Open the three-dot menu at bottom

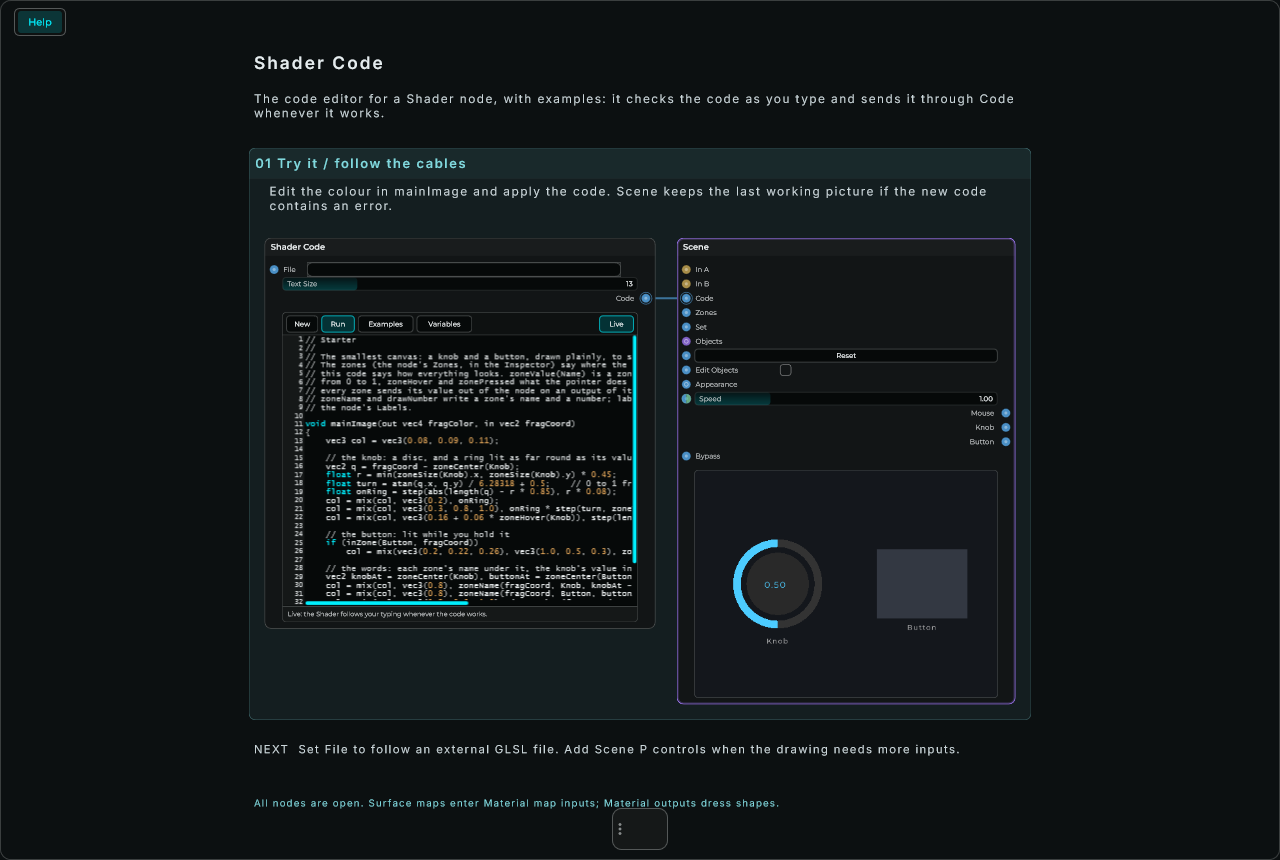(x=620, y=829)
